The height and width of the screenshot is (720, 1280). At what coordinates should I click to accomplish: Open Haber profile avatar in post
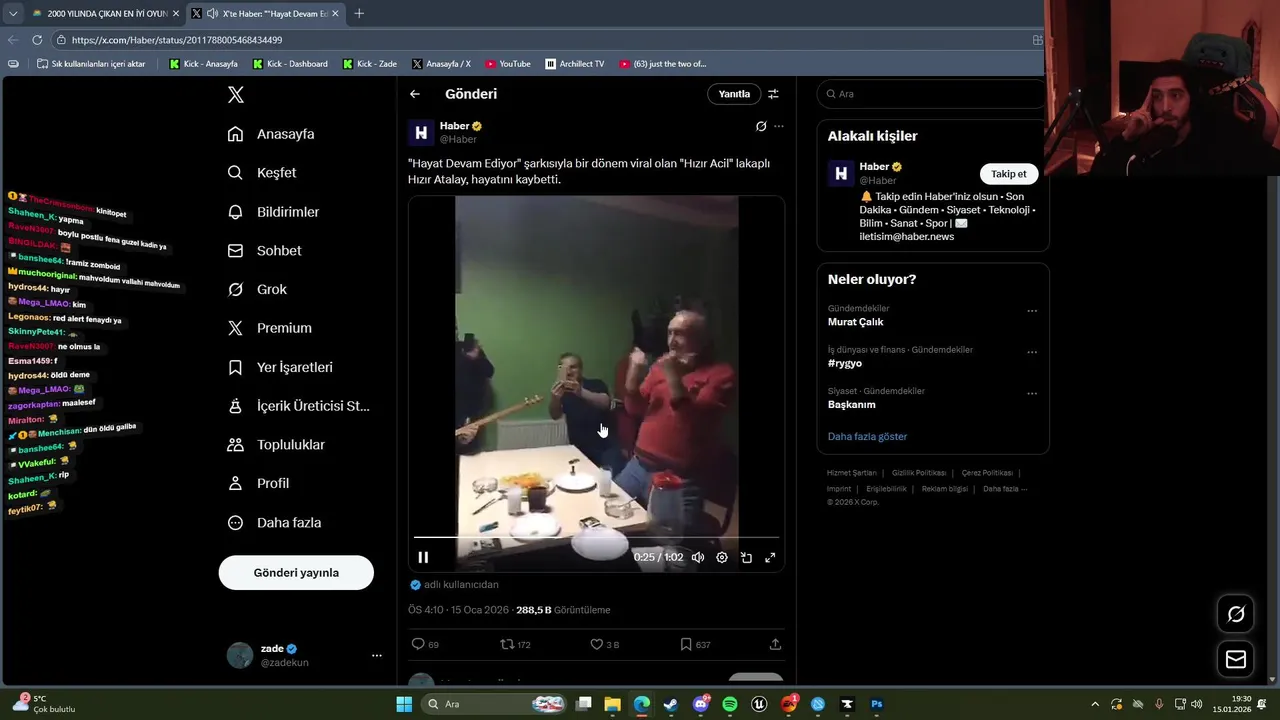pyautogui.click(x=421, y=133)
